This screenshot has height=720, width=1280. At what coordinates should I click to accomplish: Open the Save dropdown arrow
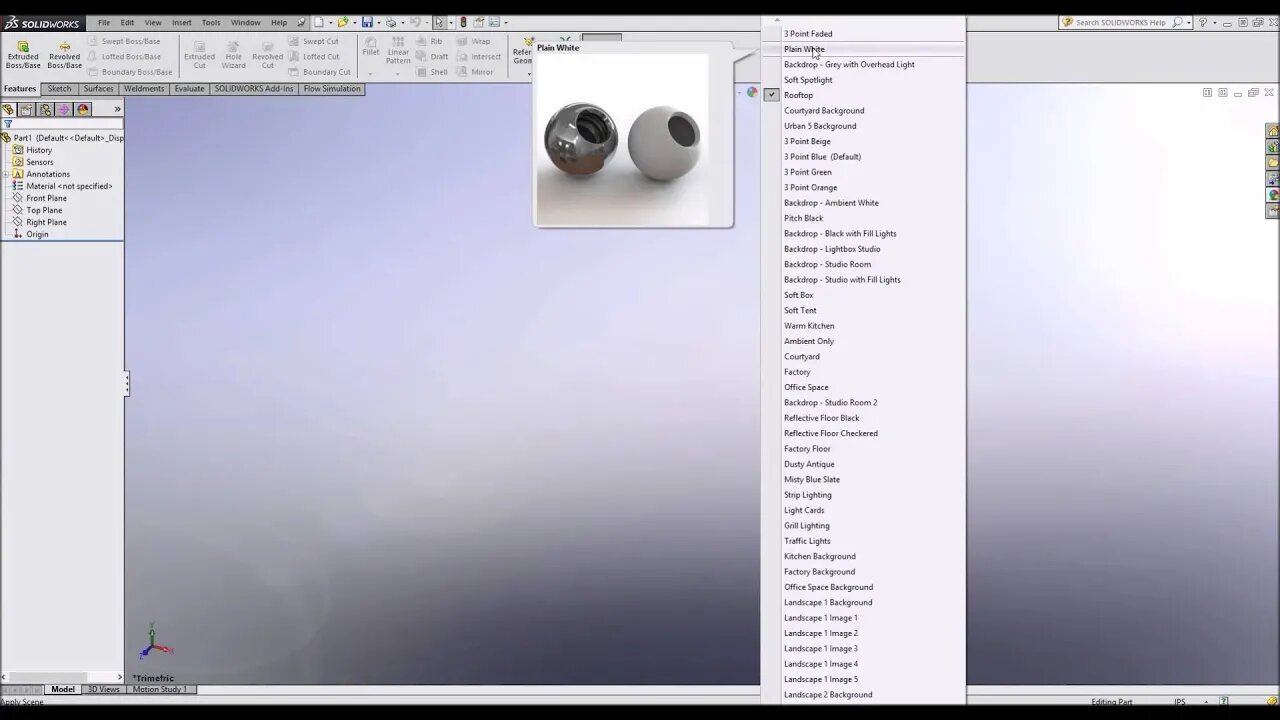(378, 22)
